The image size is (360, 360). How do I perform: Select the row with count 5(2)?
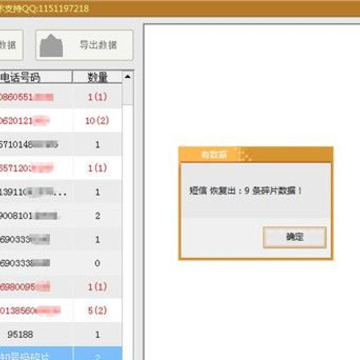61,311
